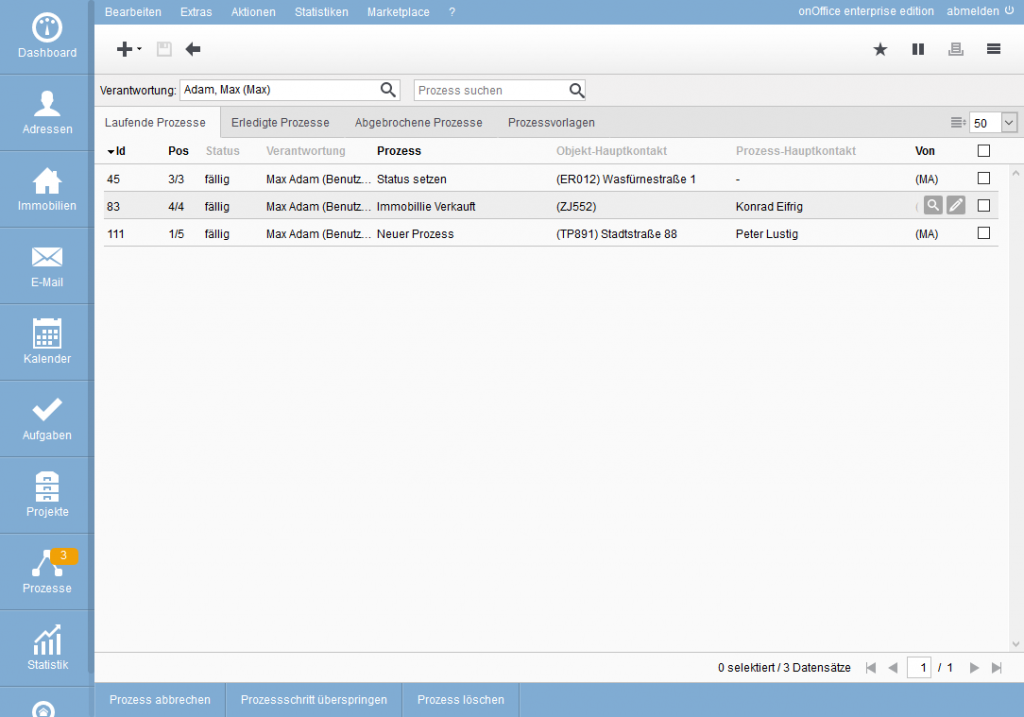
Task: Open the Kalender module
Action: point(47,342)
